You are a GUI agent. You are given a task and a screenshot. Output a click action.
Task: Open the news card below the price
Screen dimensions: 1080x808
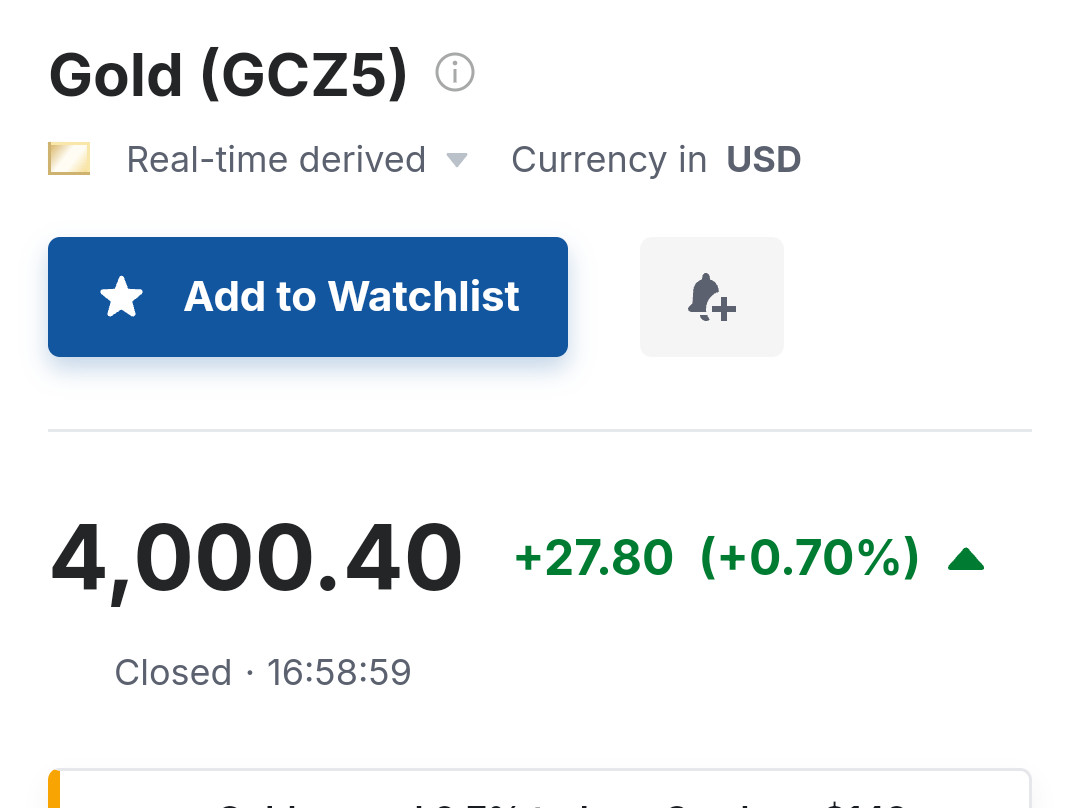pyautogui.click(x=540, y=789)
